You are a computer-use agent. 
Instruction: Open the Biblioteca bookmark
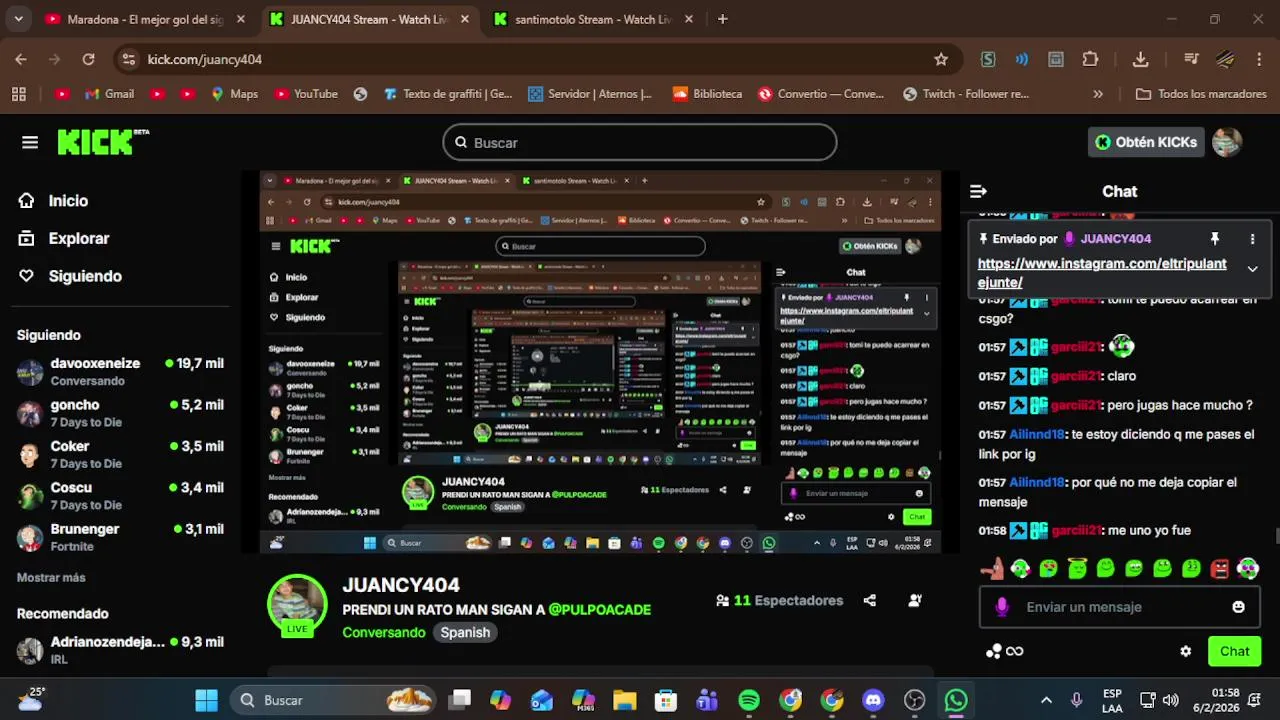706,94
